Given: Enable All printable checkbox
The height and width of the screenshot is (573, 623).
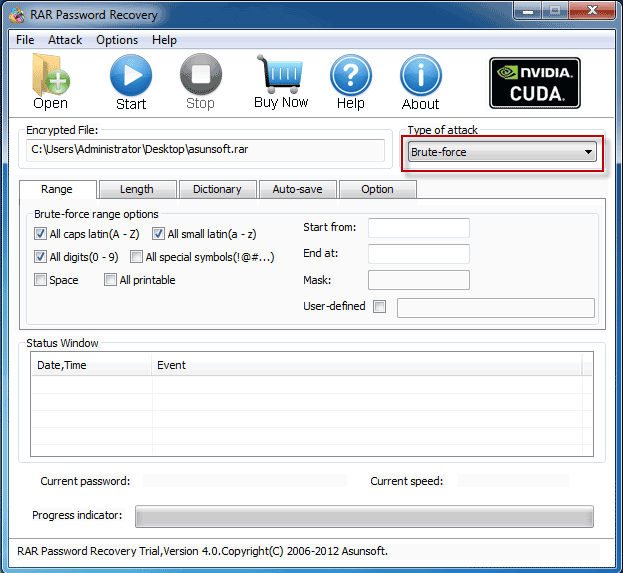Looking at the screenshot, I should (x=110, y=280).
